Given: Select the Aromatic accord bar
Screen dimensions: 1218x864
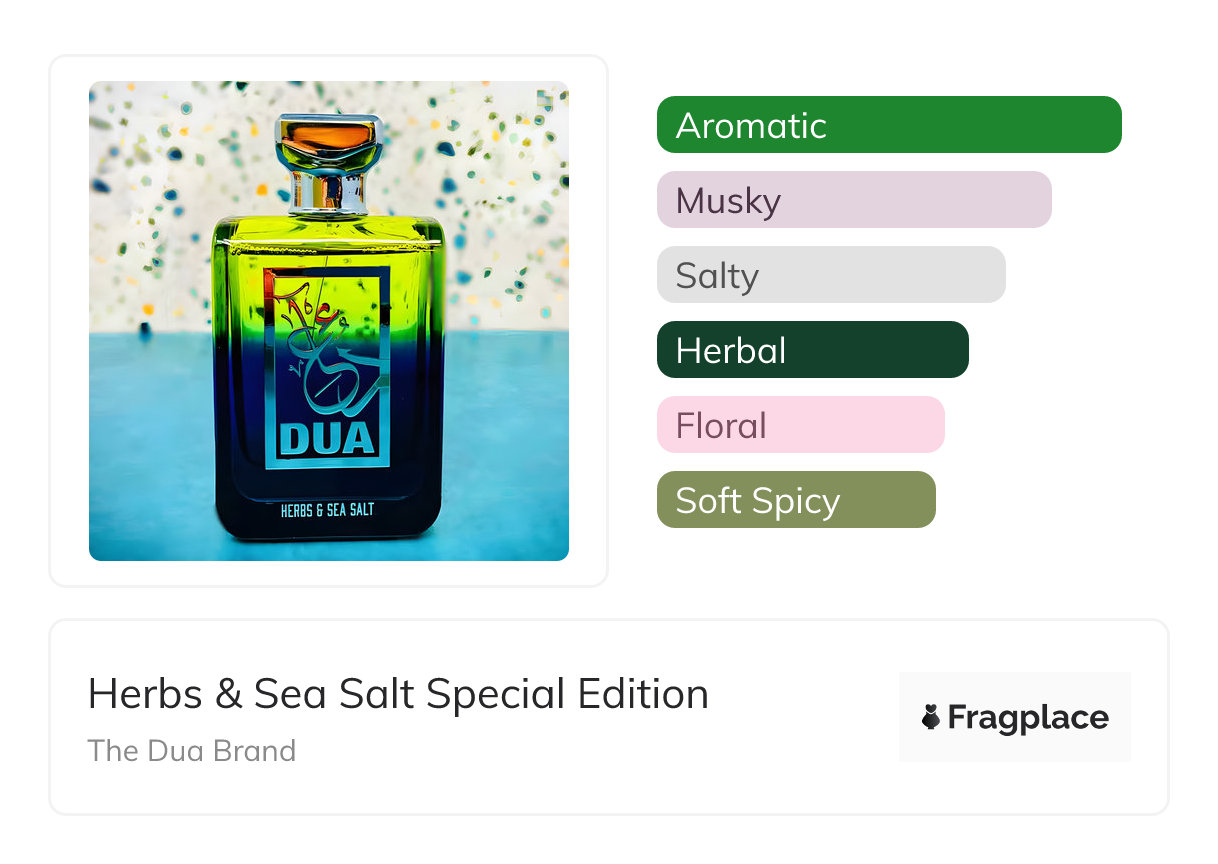Looking at the screenshot, I should pos(889,125).
